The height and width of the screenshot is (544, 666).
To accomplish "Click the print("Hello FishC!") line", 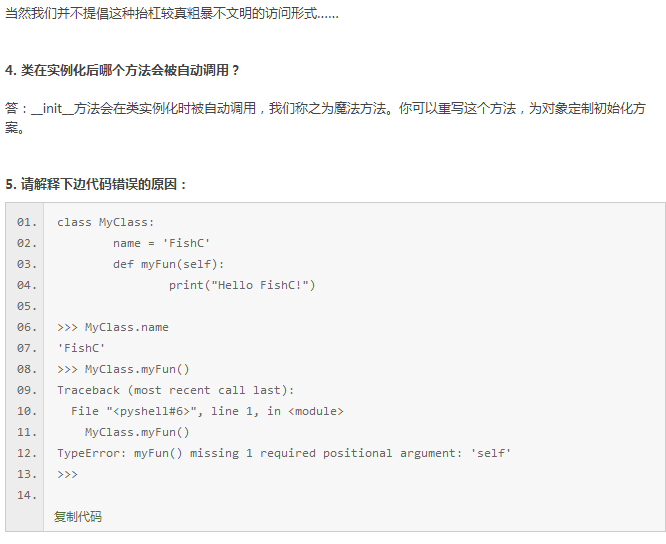I will pyautogui.click(x=242, y=285).
